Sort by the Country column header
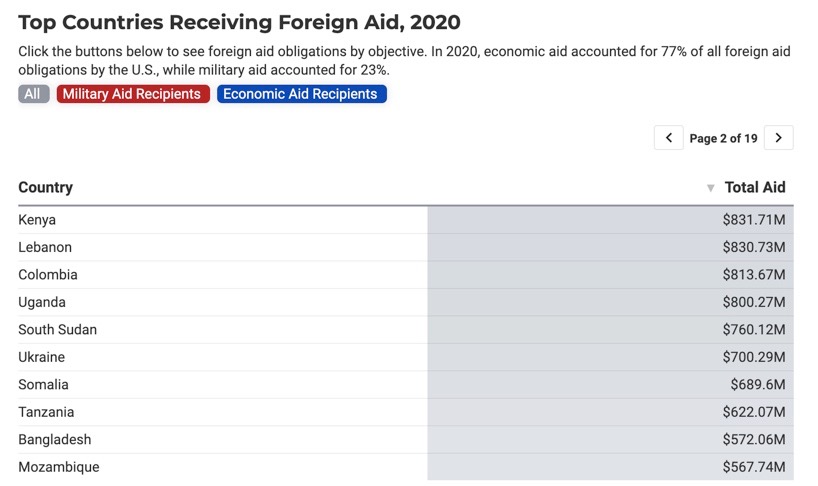818x486 pixels. click(x=45, y=187)
